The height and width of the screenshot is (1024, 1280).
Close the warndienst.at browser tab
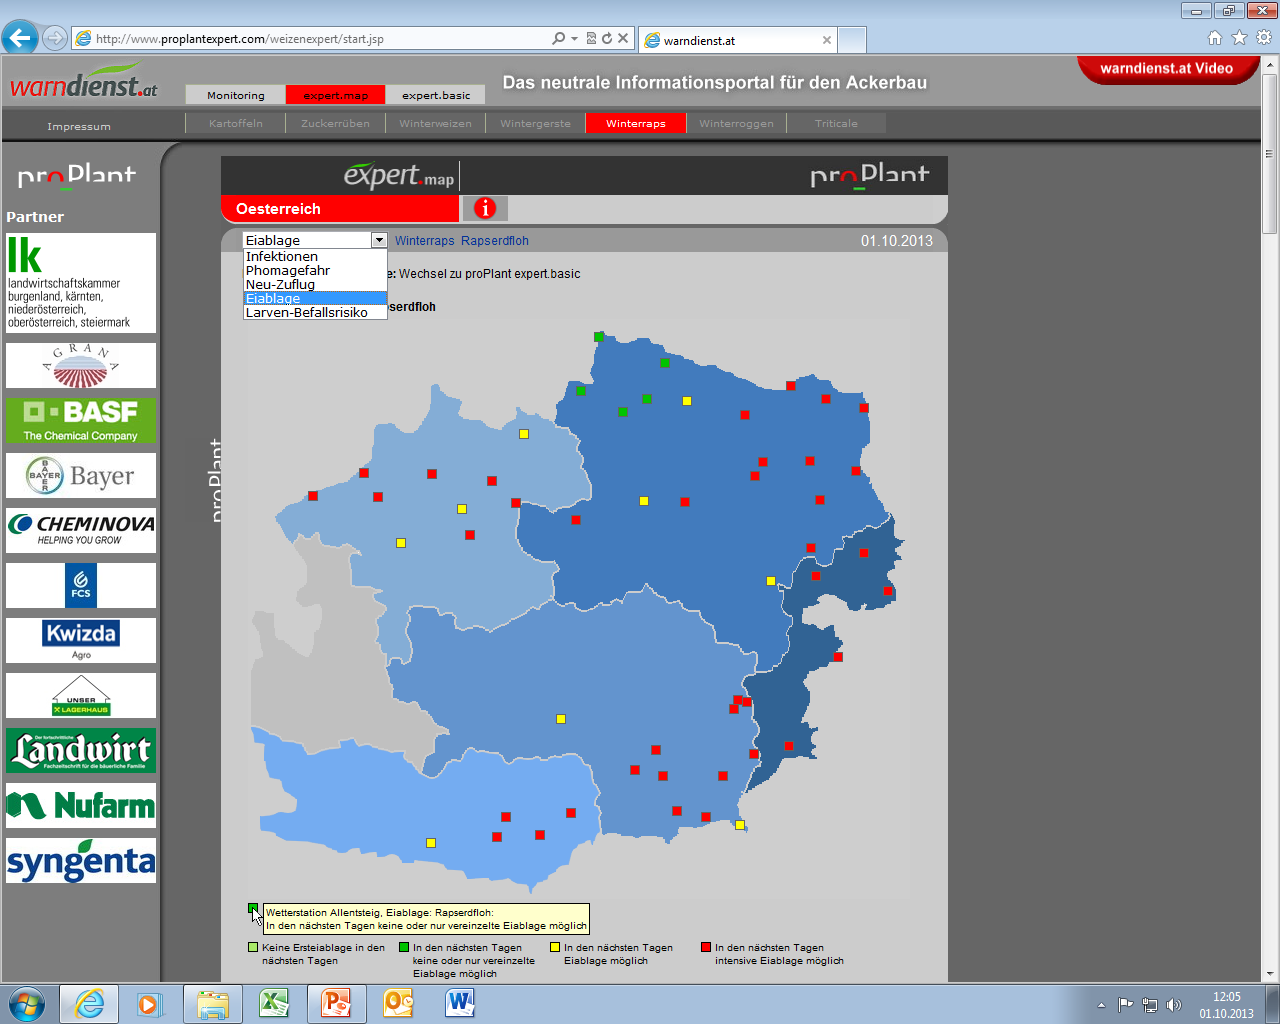click(x=827, y=40)
